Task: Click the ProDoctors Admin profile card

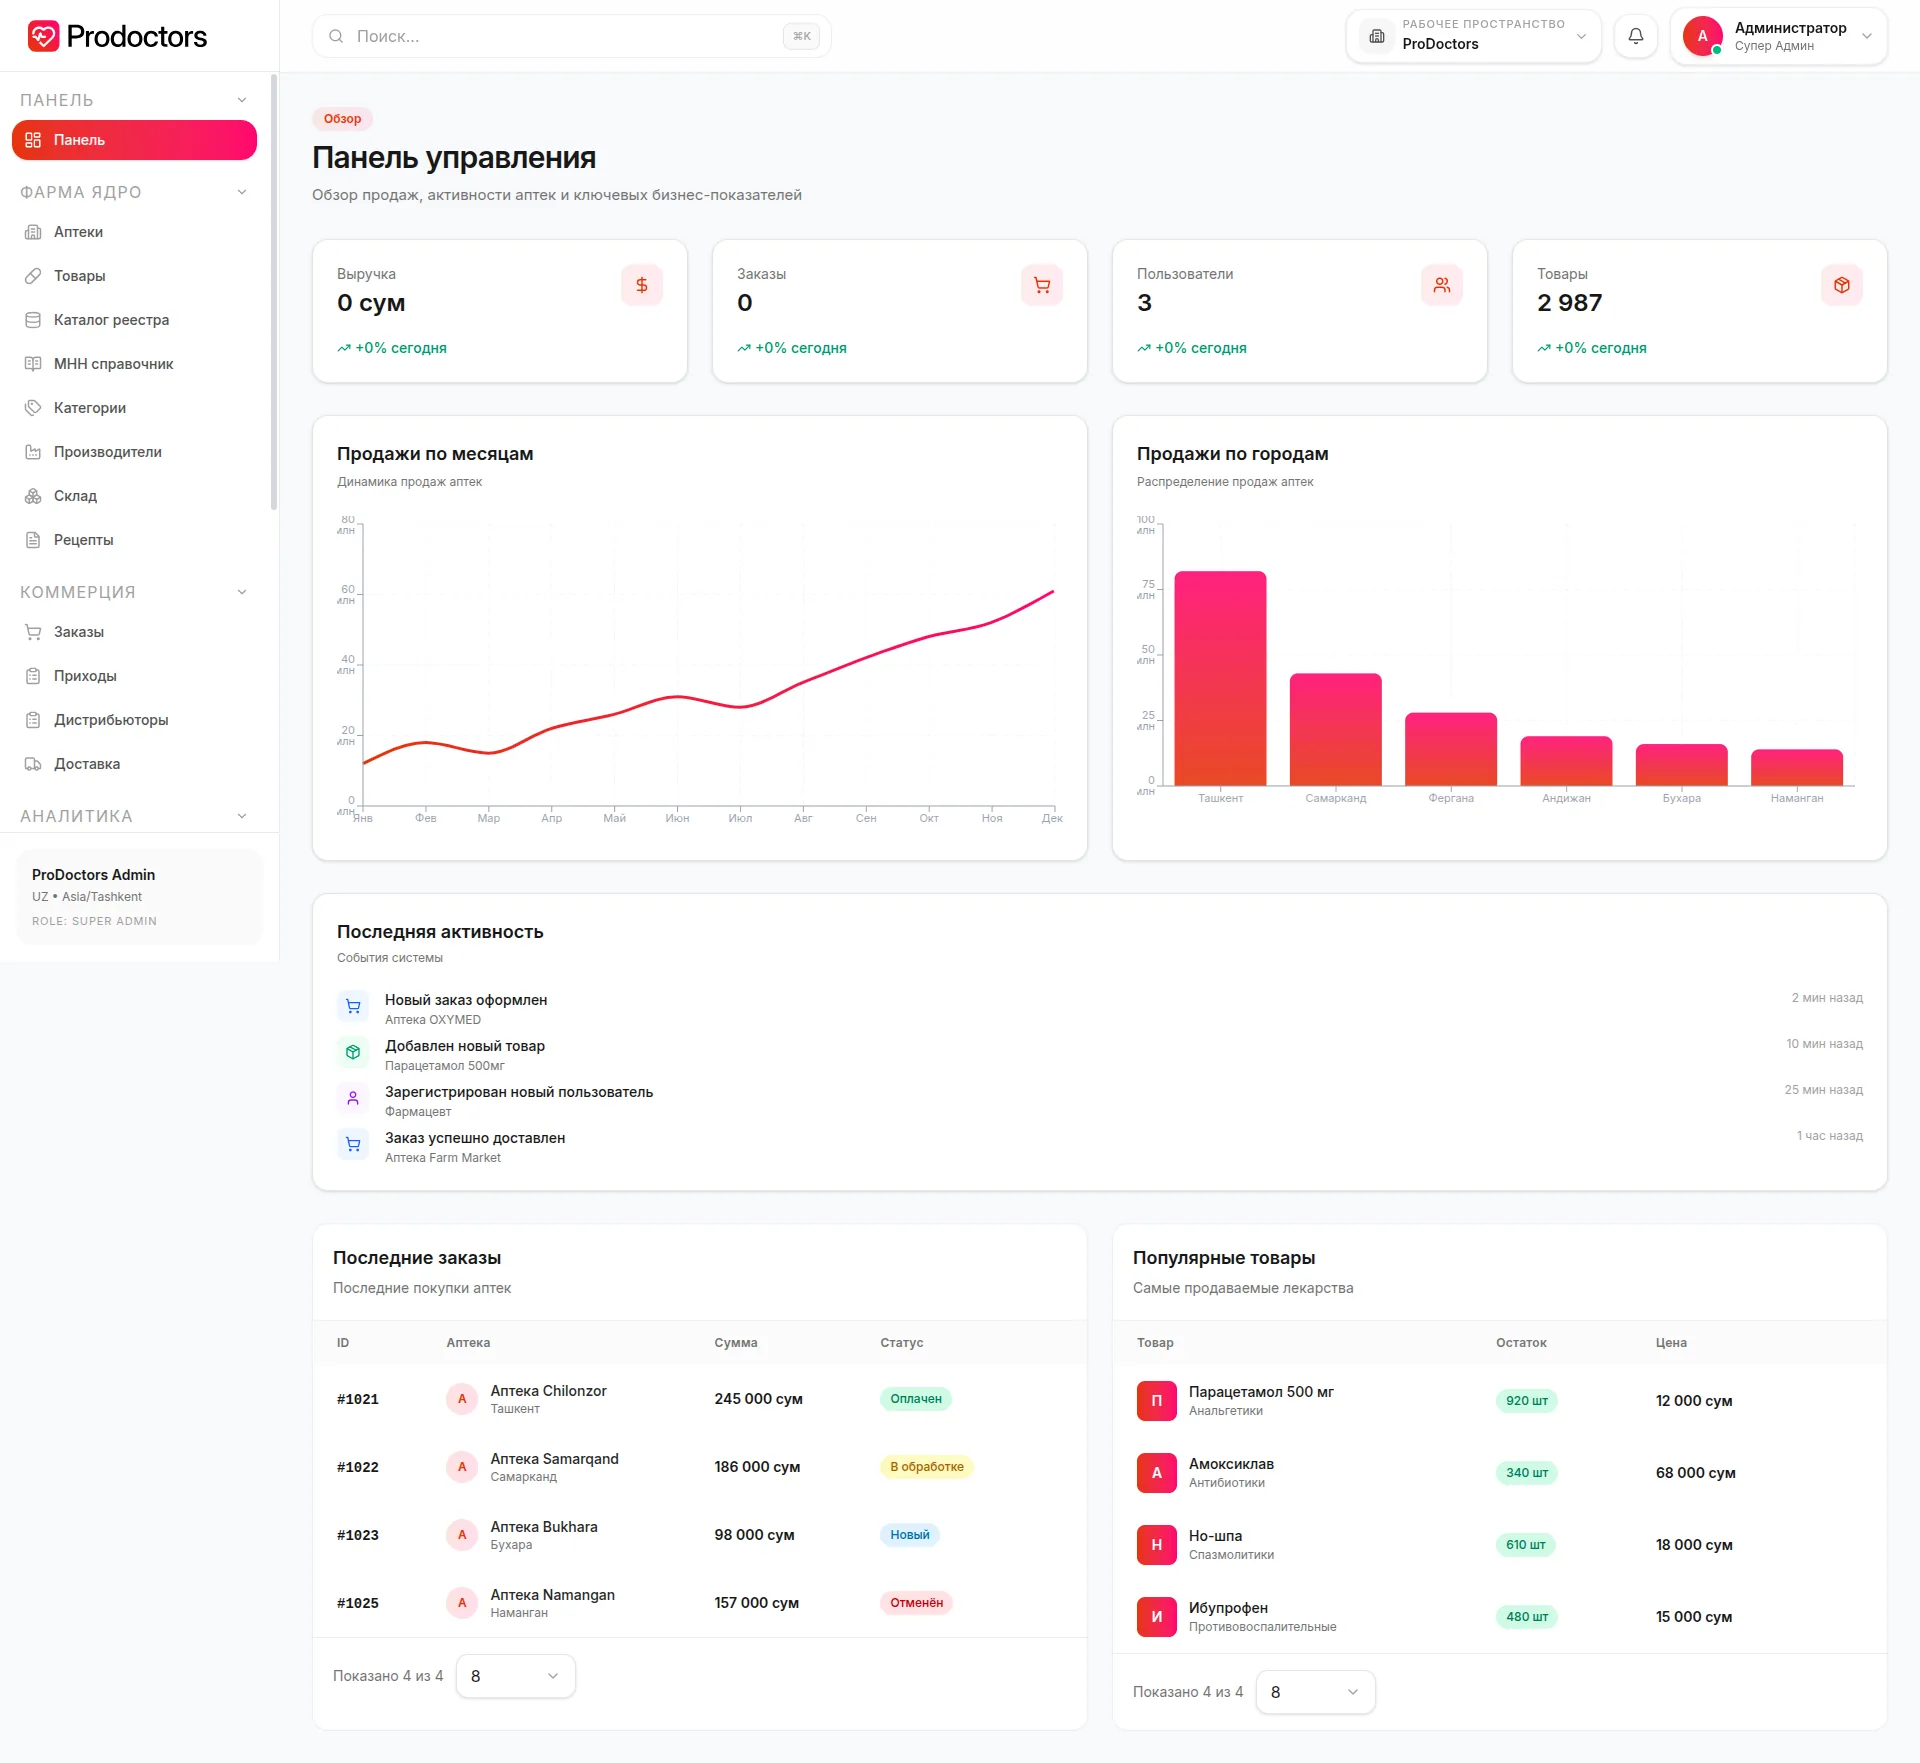Action: coord(139,897)
